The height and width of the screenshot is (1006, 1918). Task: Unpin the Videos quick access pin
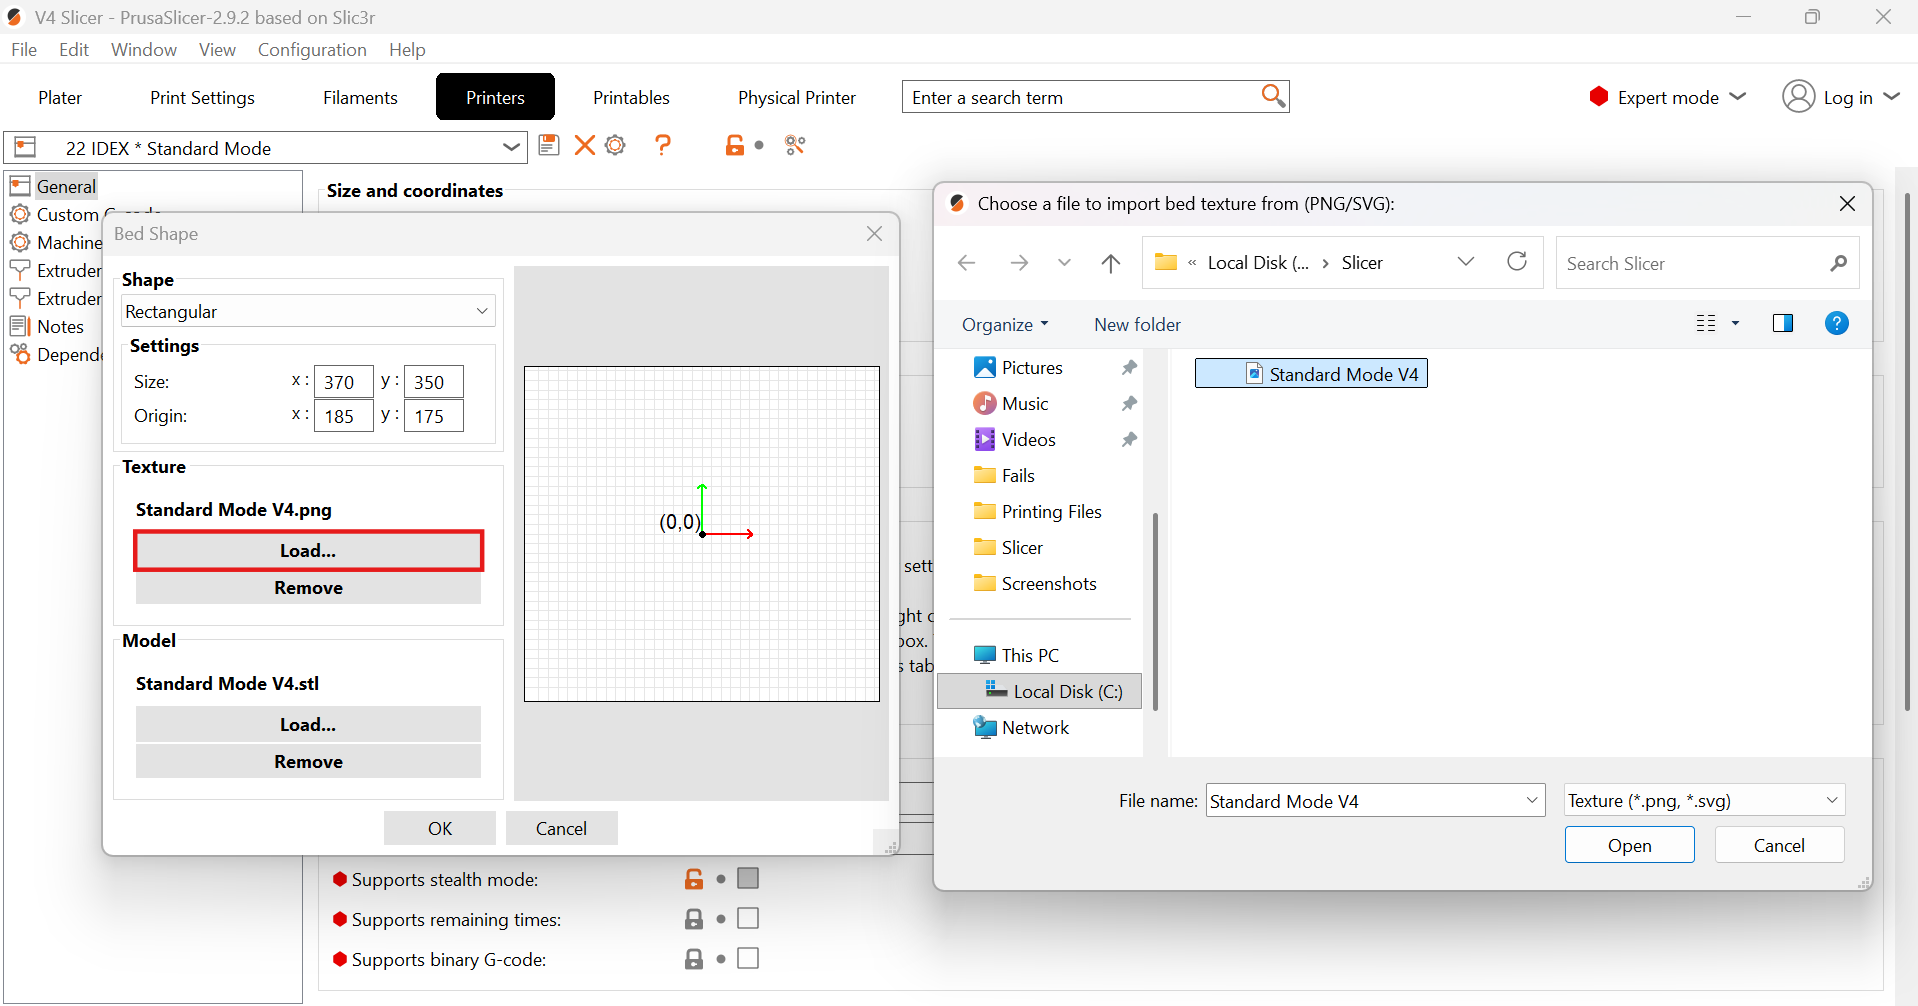coord(1129,440)
